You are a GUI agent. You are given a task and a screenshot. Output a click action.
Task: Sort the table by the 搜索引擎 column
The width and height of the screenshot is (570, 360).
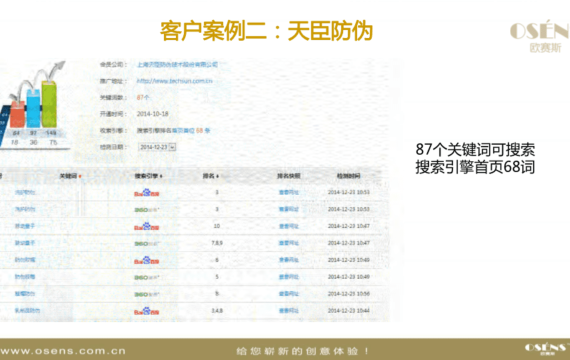point(148,176)
